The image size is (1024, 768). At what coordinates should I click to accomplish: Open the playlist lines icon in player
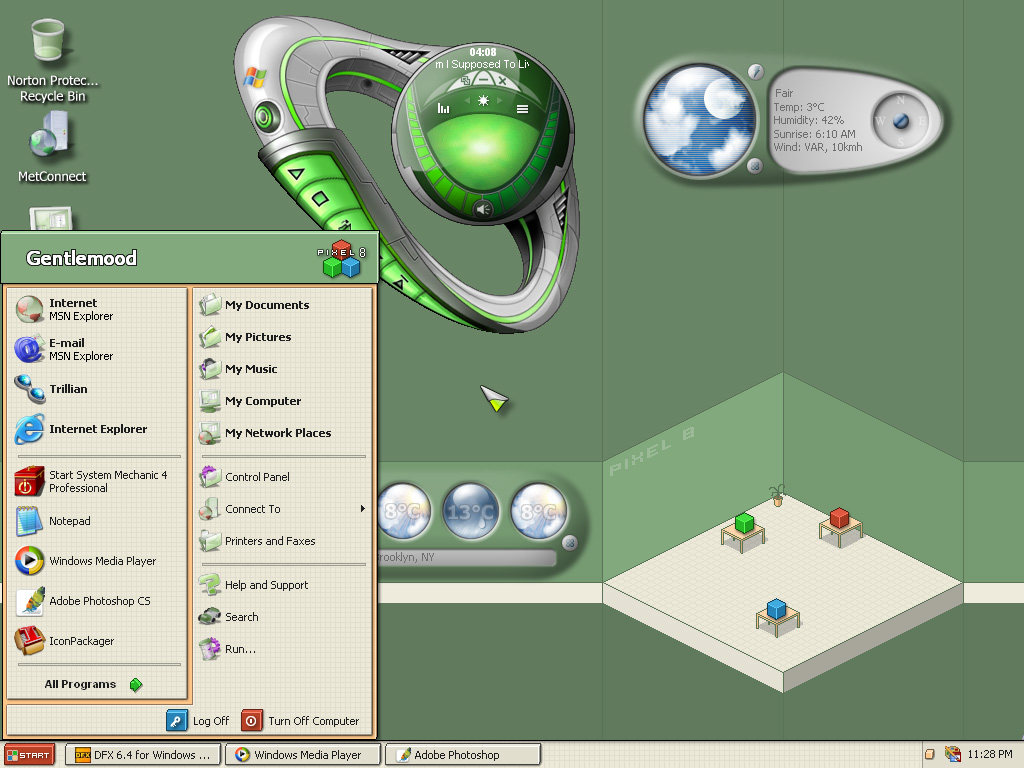(522, 109)
